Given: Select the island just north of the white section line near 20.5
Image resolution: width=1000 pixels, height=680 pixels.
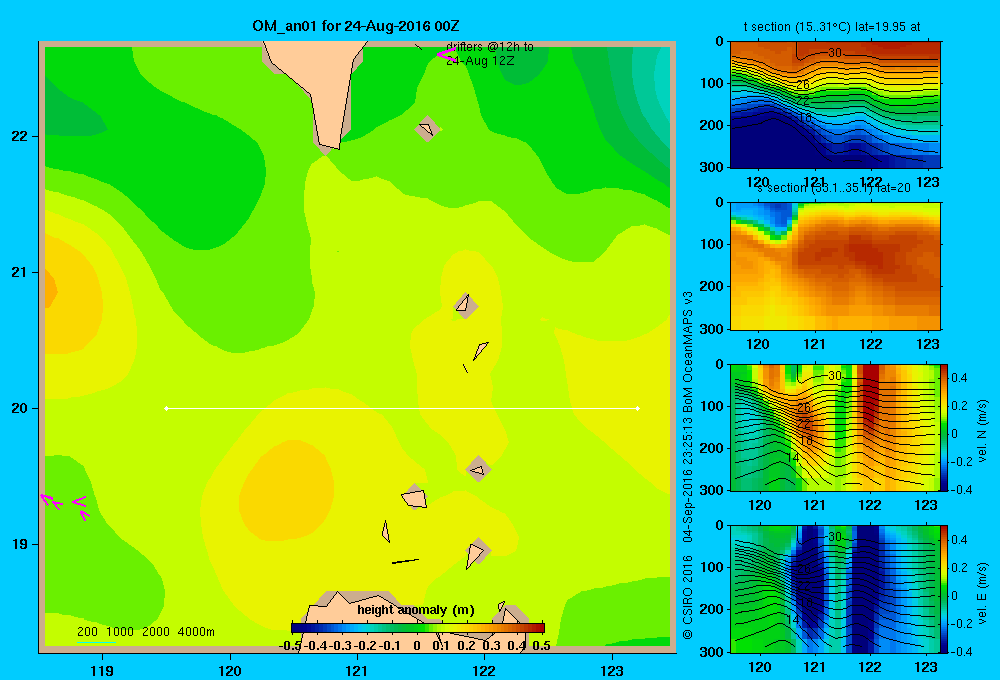Looking at the screenshot, I should tap(482, 351).
